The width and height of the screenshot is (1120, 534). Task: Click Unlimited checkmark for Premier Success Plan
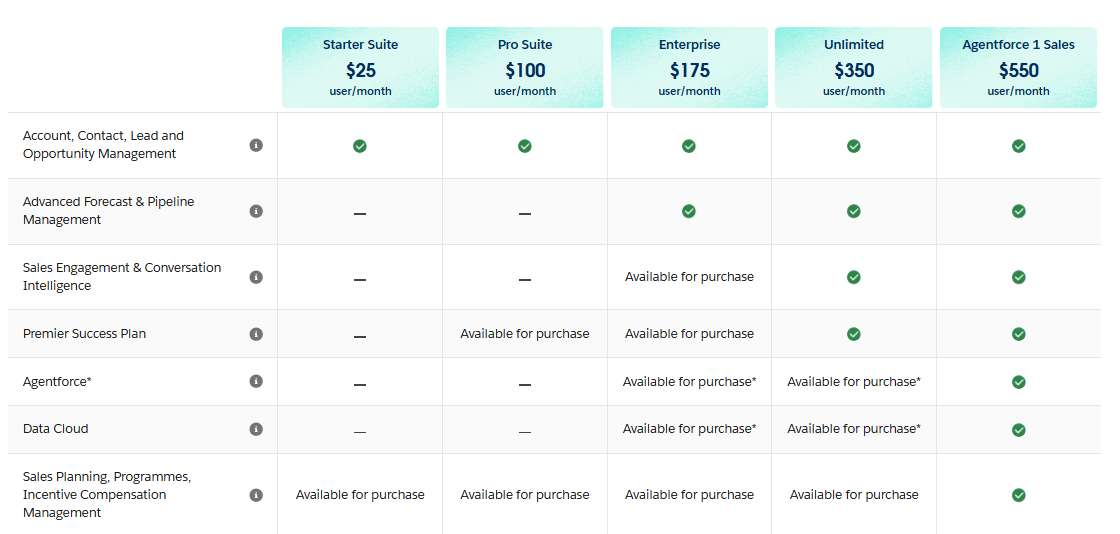(x=854, y=334)
